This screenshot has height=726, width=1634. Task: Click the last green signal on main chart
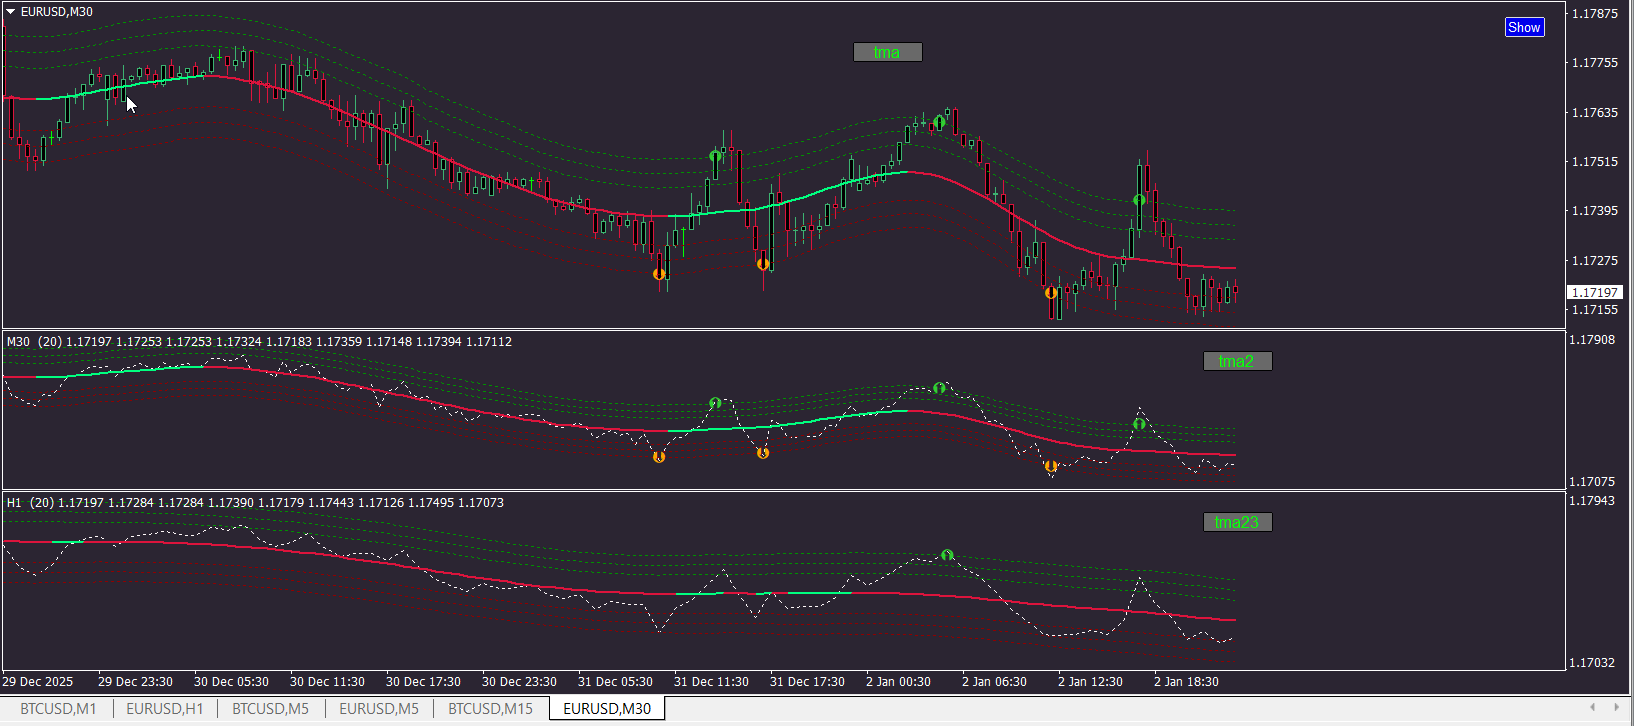(x=1139, y=200)
